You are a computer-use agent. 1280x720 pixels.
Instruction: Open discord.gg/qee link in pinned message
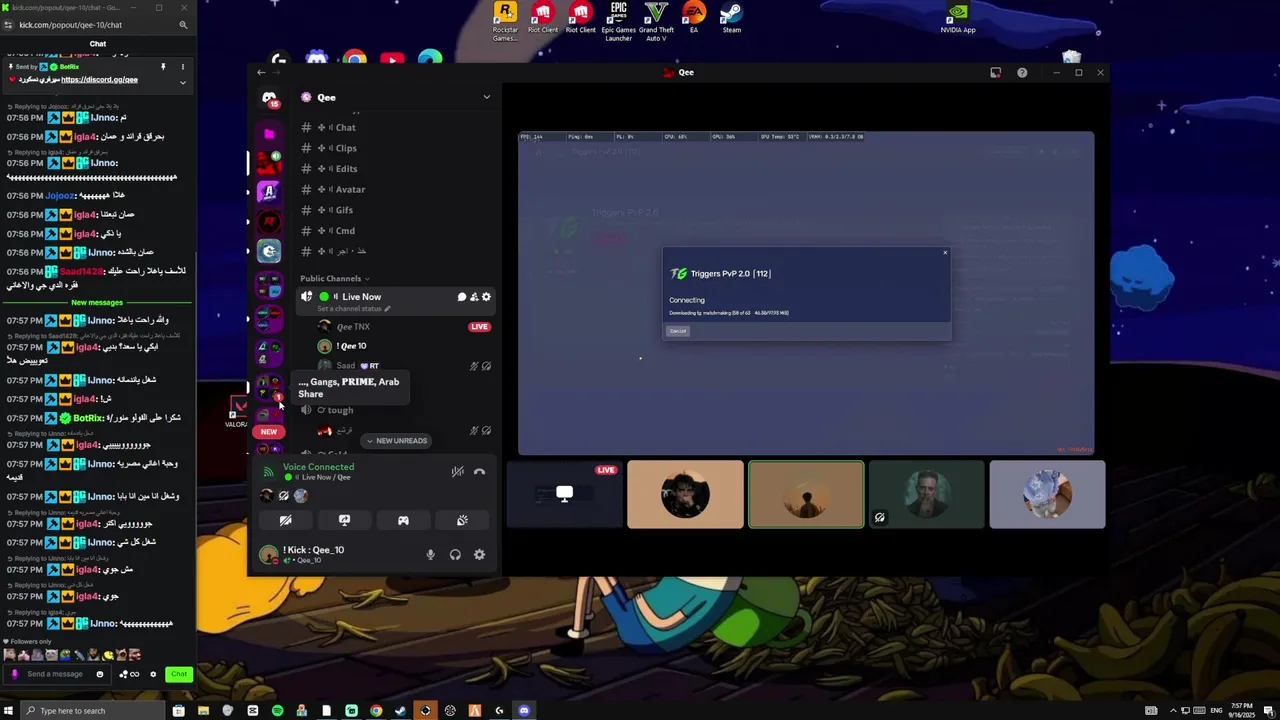99,80
